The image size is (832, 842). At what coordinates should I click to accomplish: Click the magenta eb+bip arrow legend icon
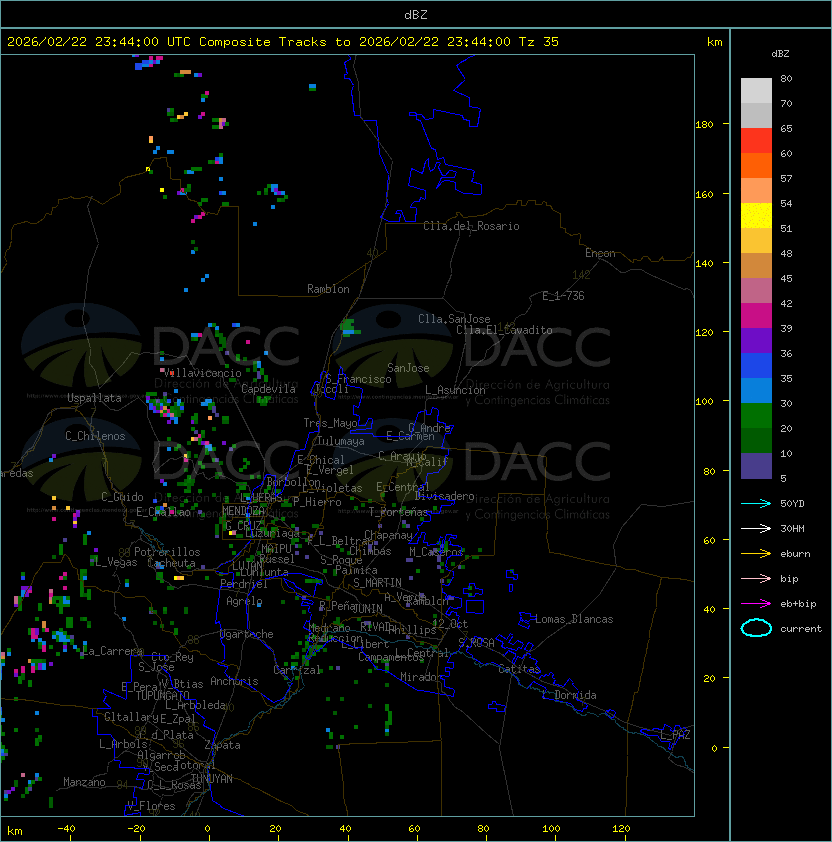pyautogui.click(x=756, y=604)
